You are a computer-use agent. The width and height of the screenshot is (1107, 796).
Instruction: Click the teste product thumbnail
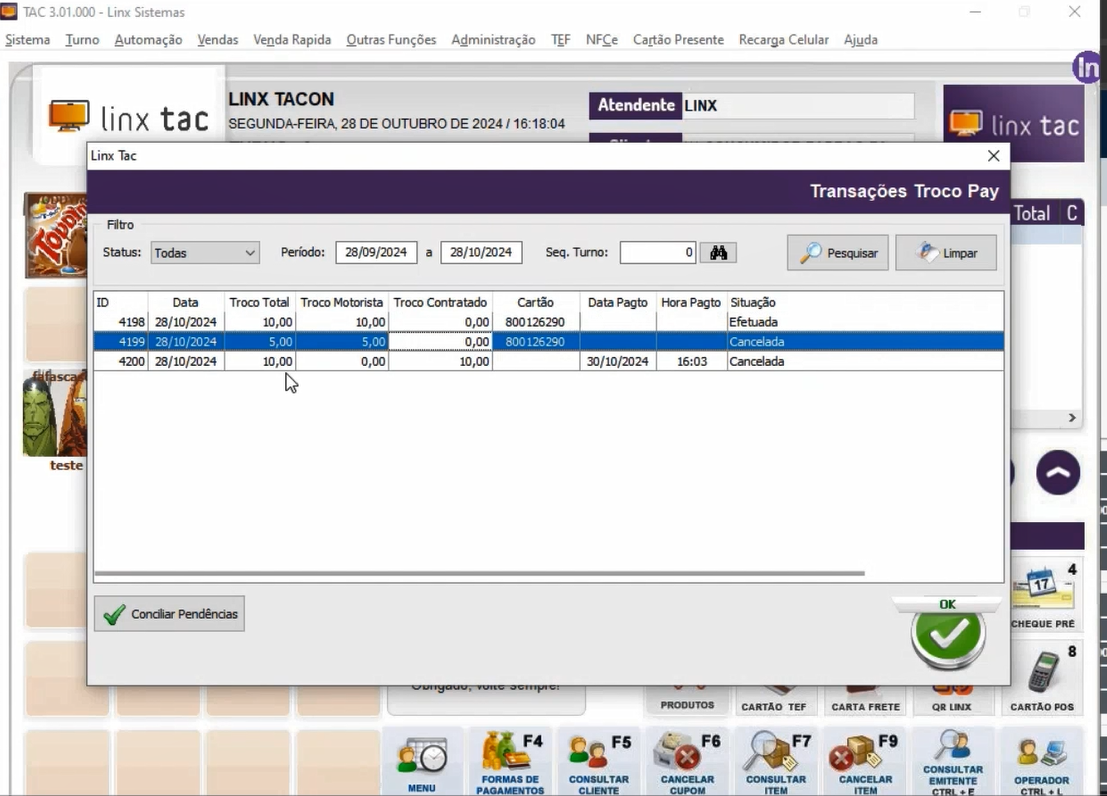55,421
